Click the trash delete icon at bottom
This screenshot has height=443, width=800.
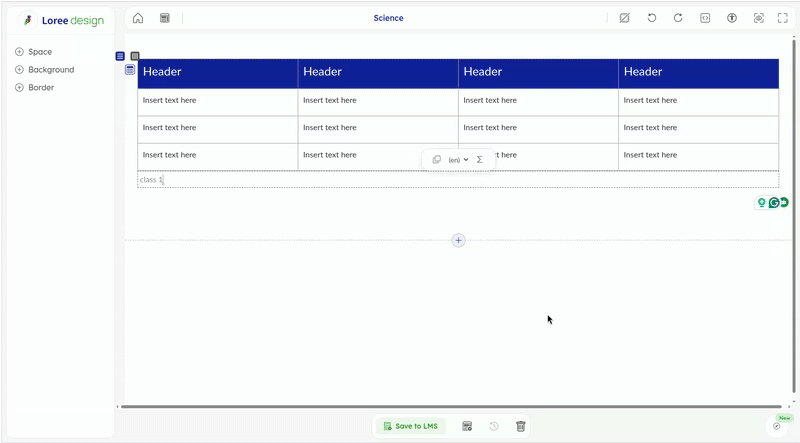pos(521,426)
